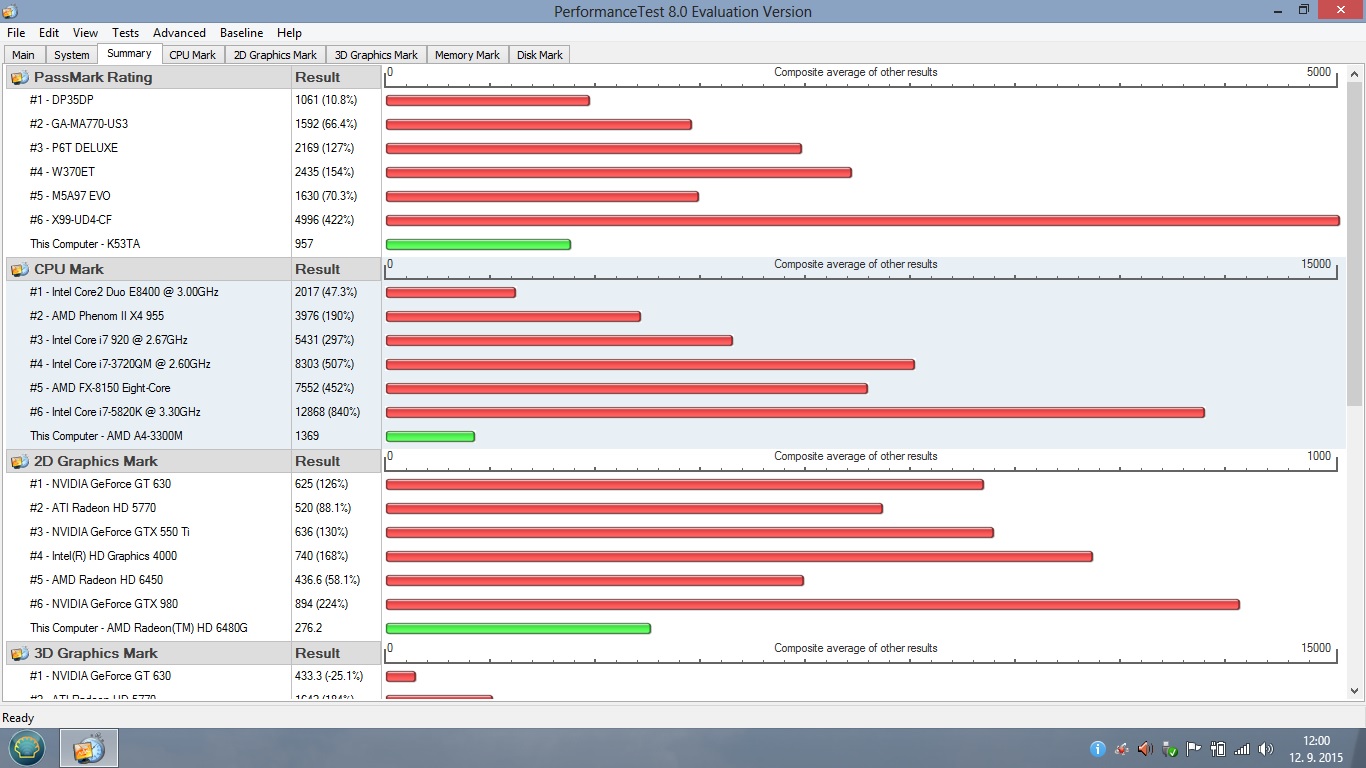Switch to the Memory Mark tab
Viewport: 1366px width, 768px height.
(x=467, y=55)
